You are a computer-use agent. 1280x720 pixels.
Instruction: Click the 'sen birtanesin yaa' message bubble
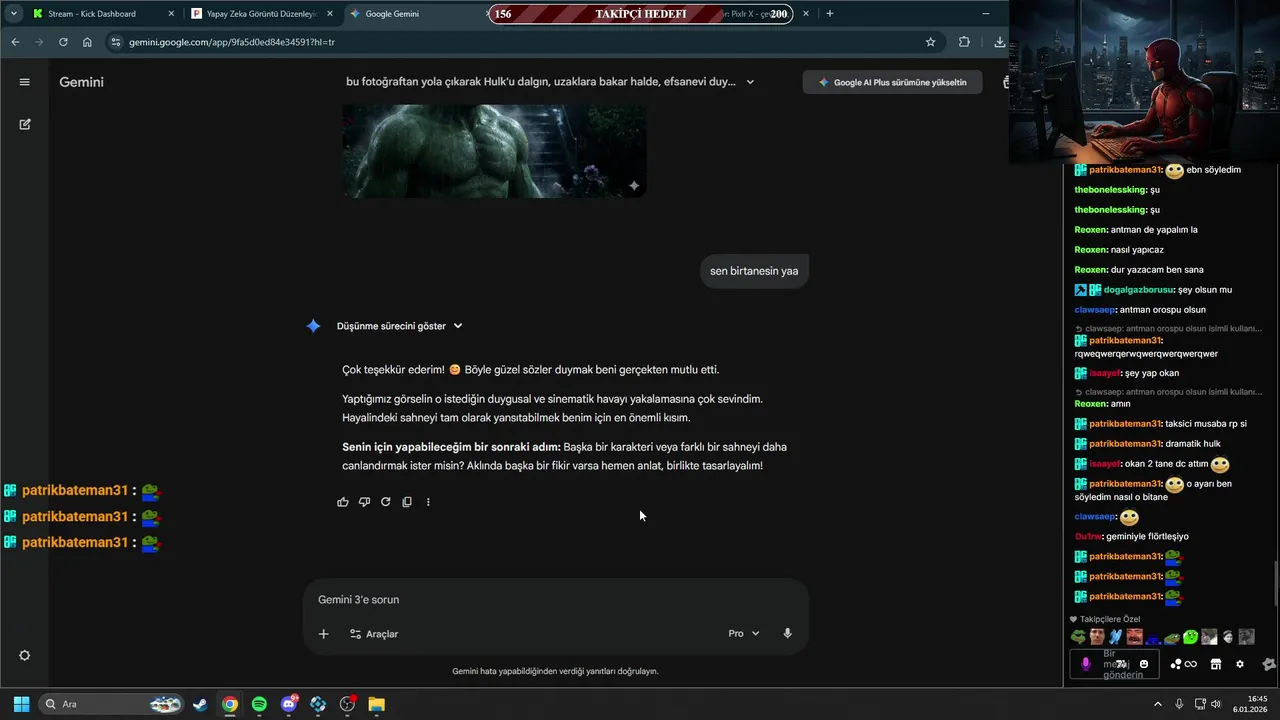(x=754, y=271)
